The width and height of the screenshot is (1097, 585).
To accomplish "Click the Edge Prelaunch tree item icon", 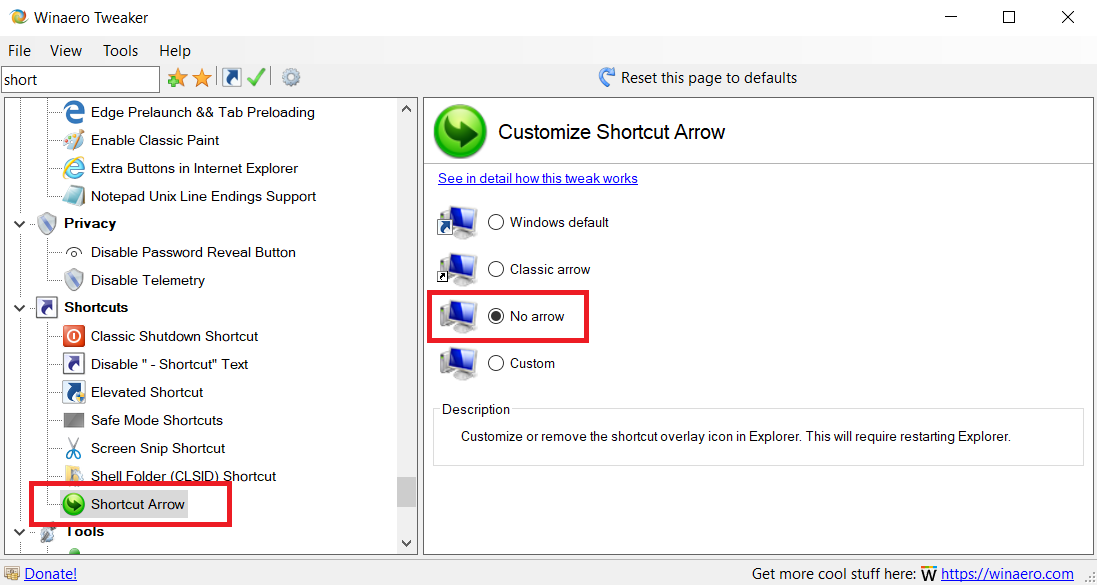I will (73, 112).
